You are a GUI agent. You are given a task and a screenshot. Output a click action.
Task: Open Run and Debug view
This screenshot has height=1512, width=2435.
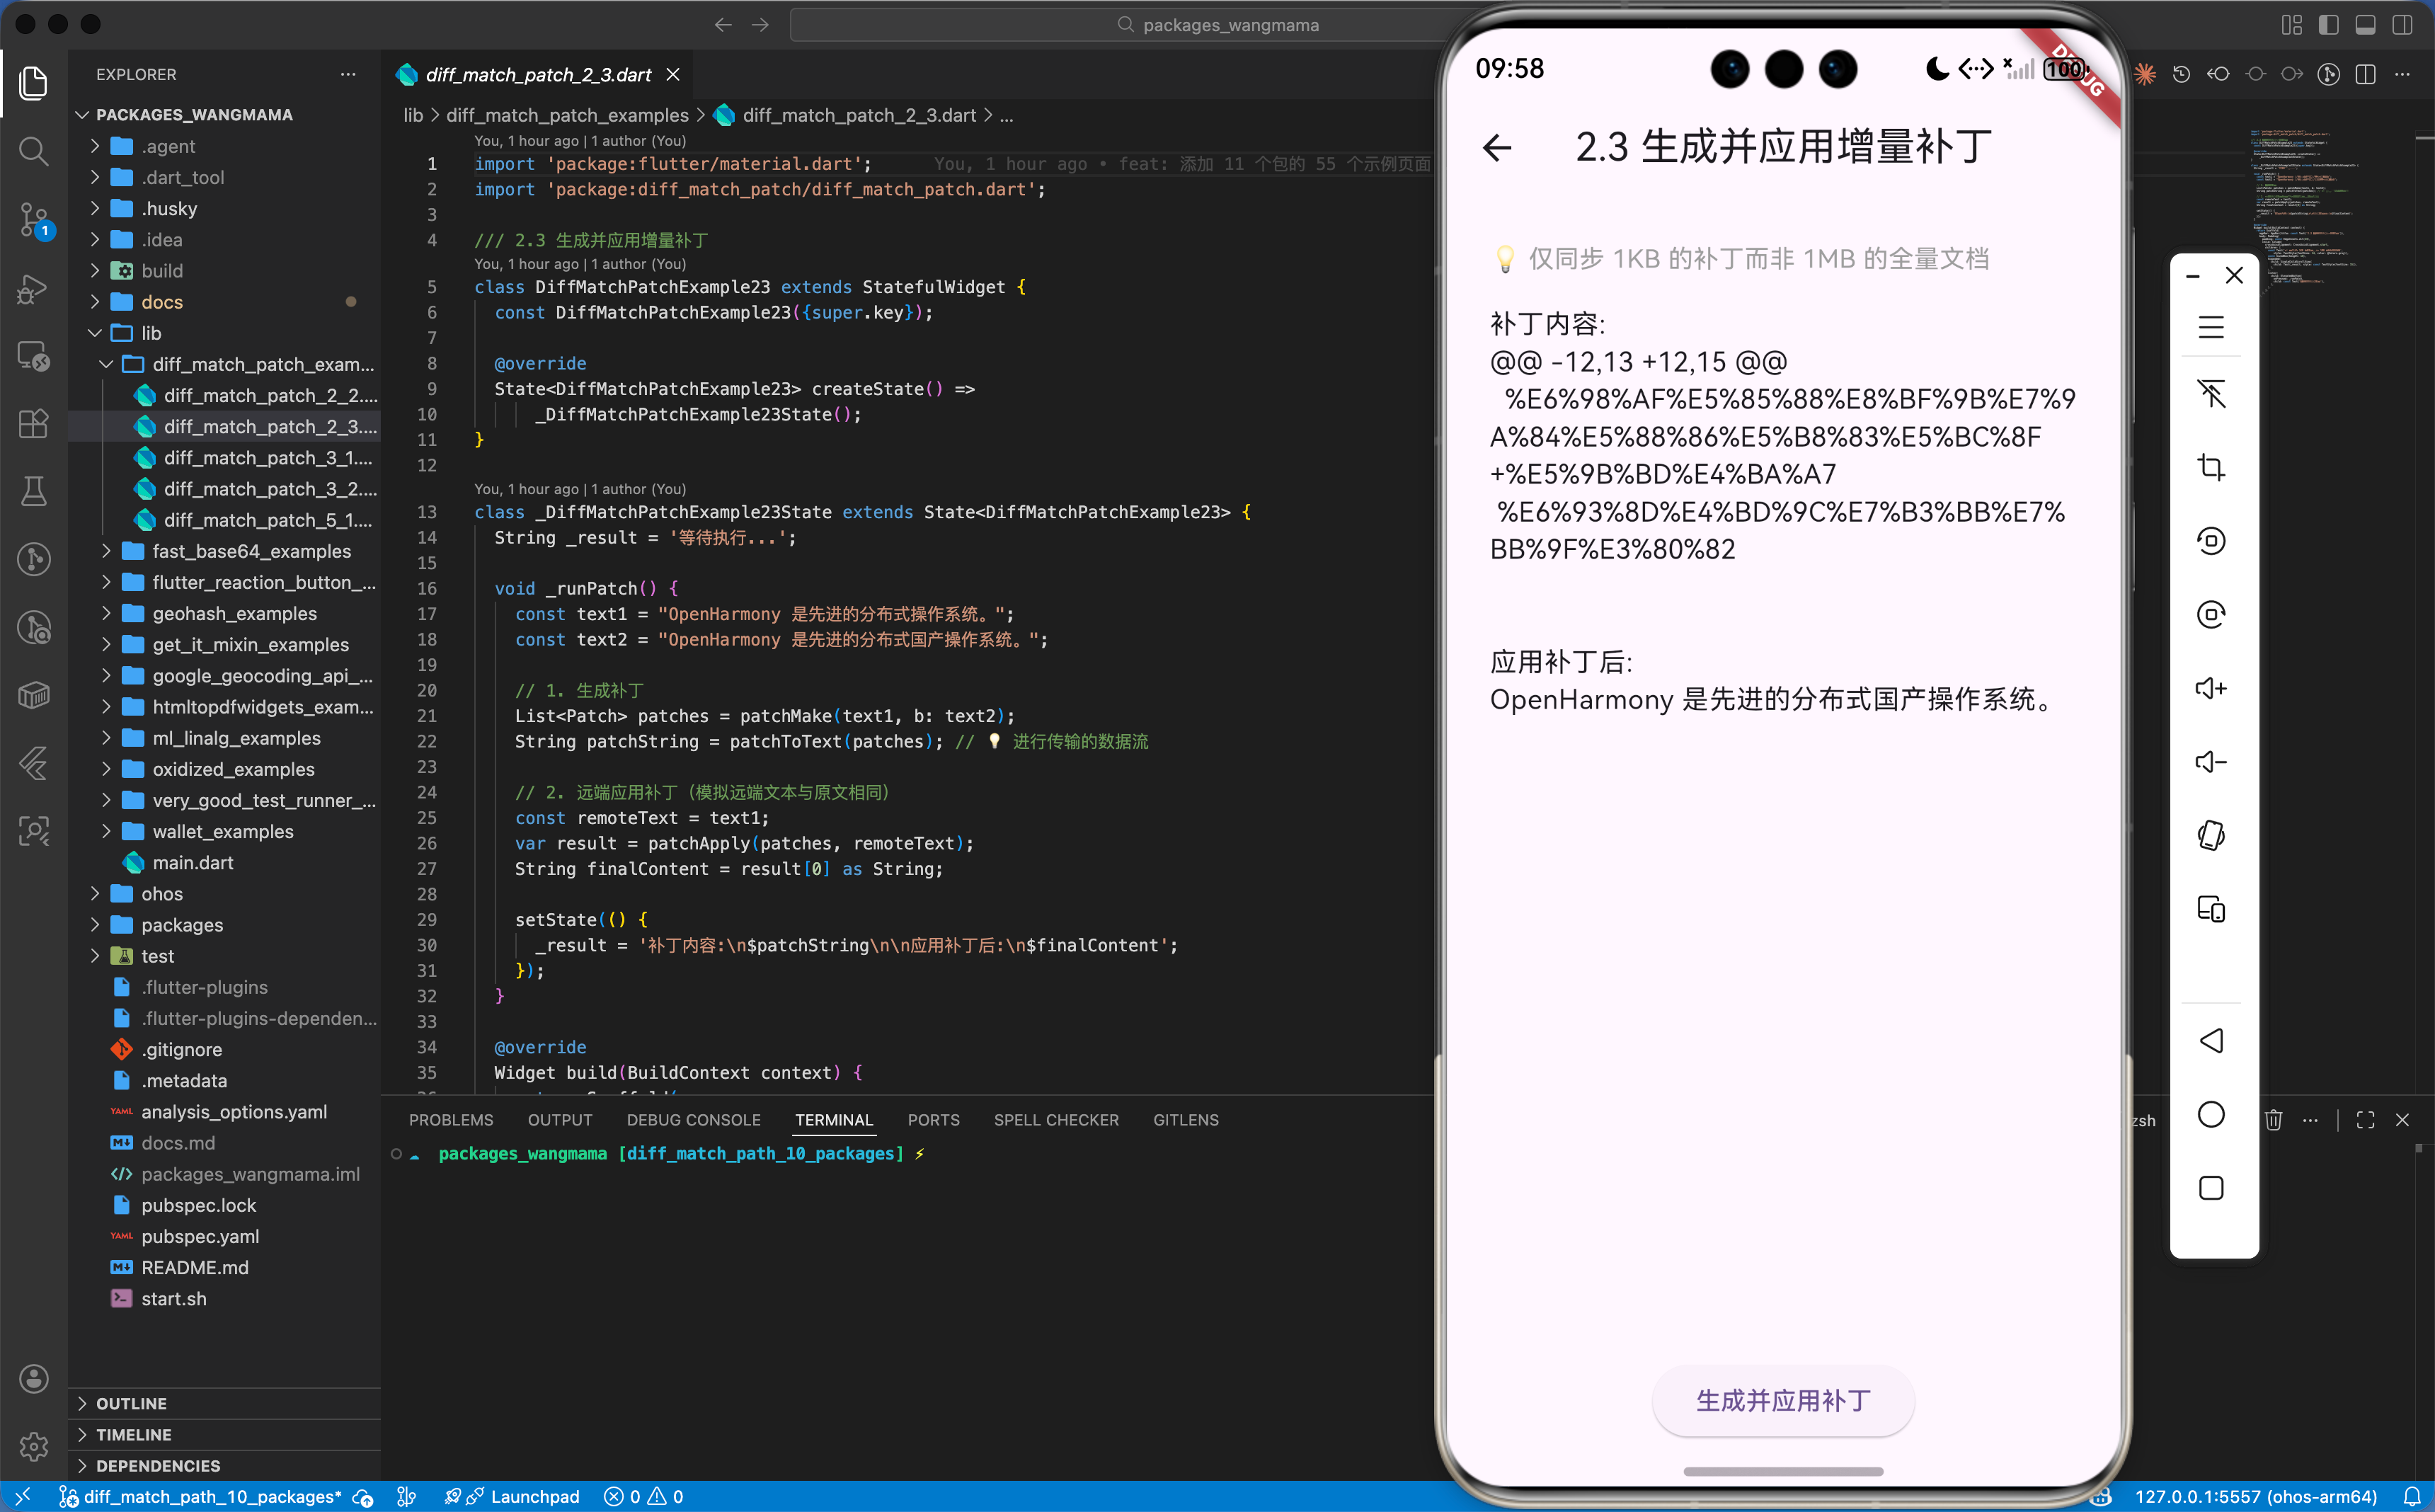[x=33, y=289]
